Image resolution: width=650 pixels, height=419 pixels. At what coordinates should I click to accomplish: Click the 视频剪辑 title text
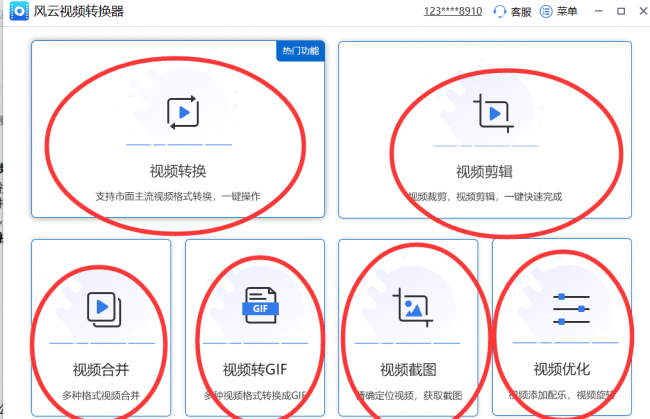pyautogui.click(x=484, y=172)
